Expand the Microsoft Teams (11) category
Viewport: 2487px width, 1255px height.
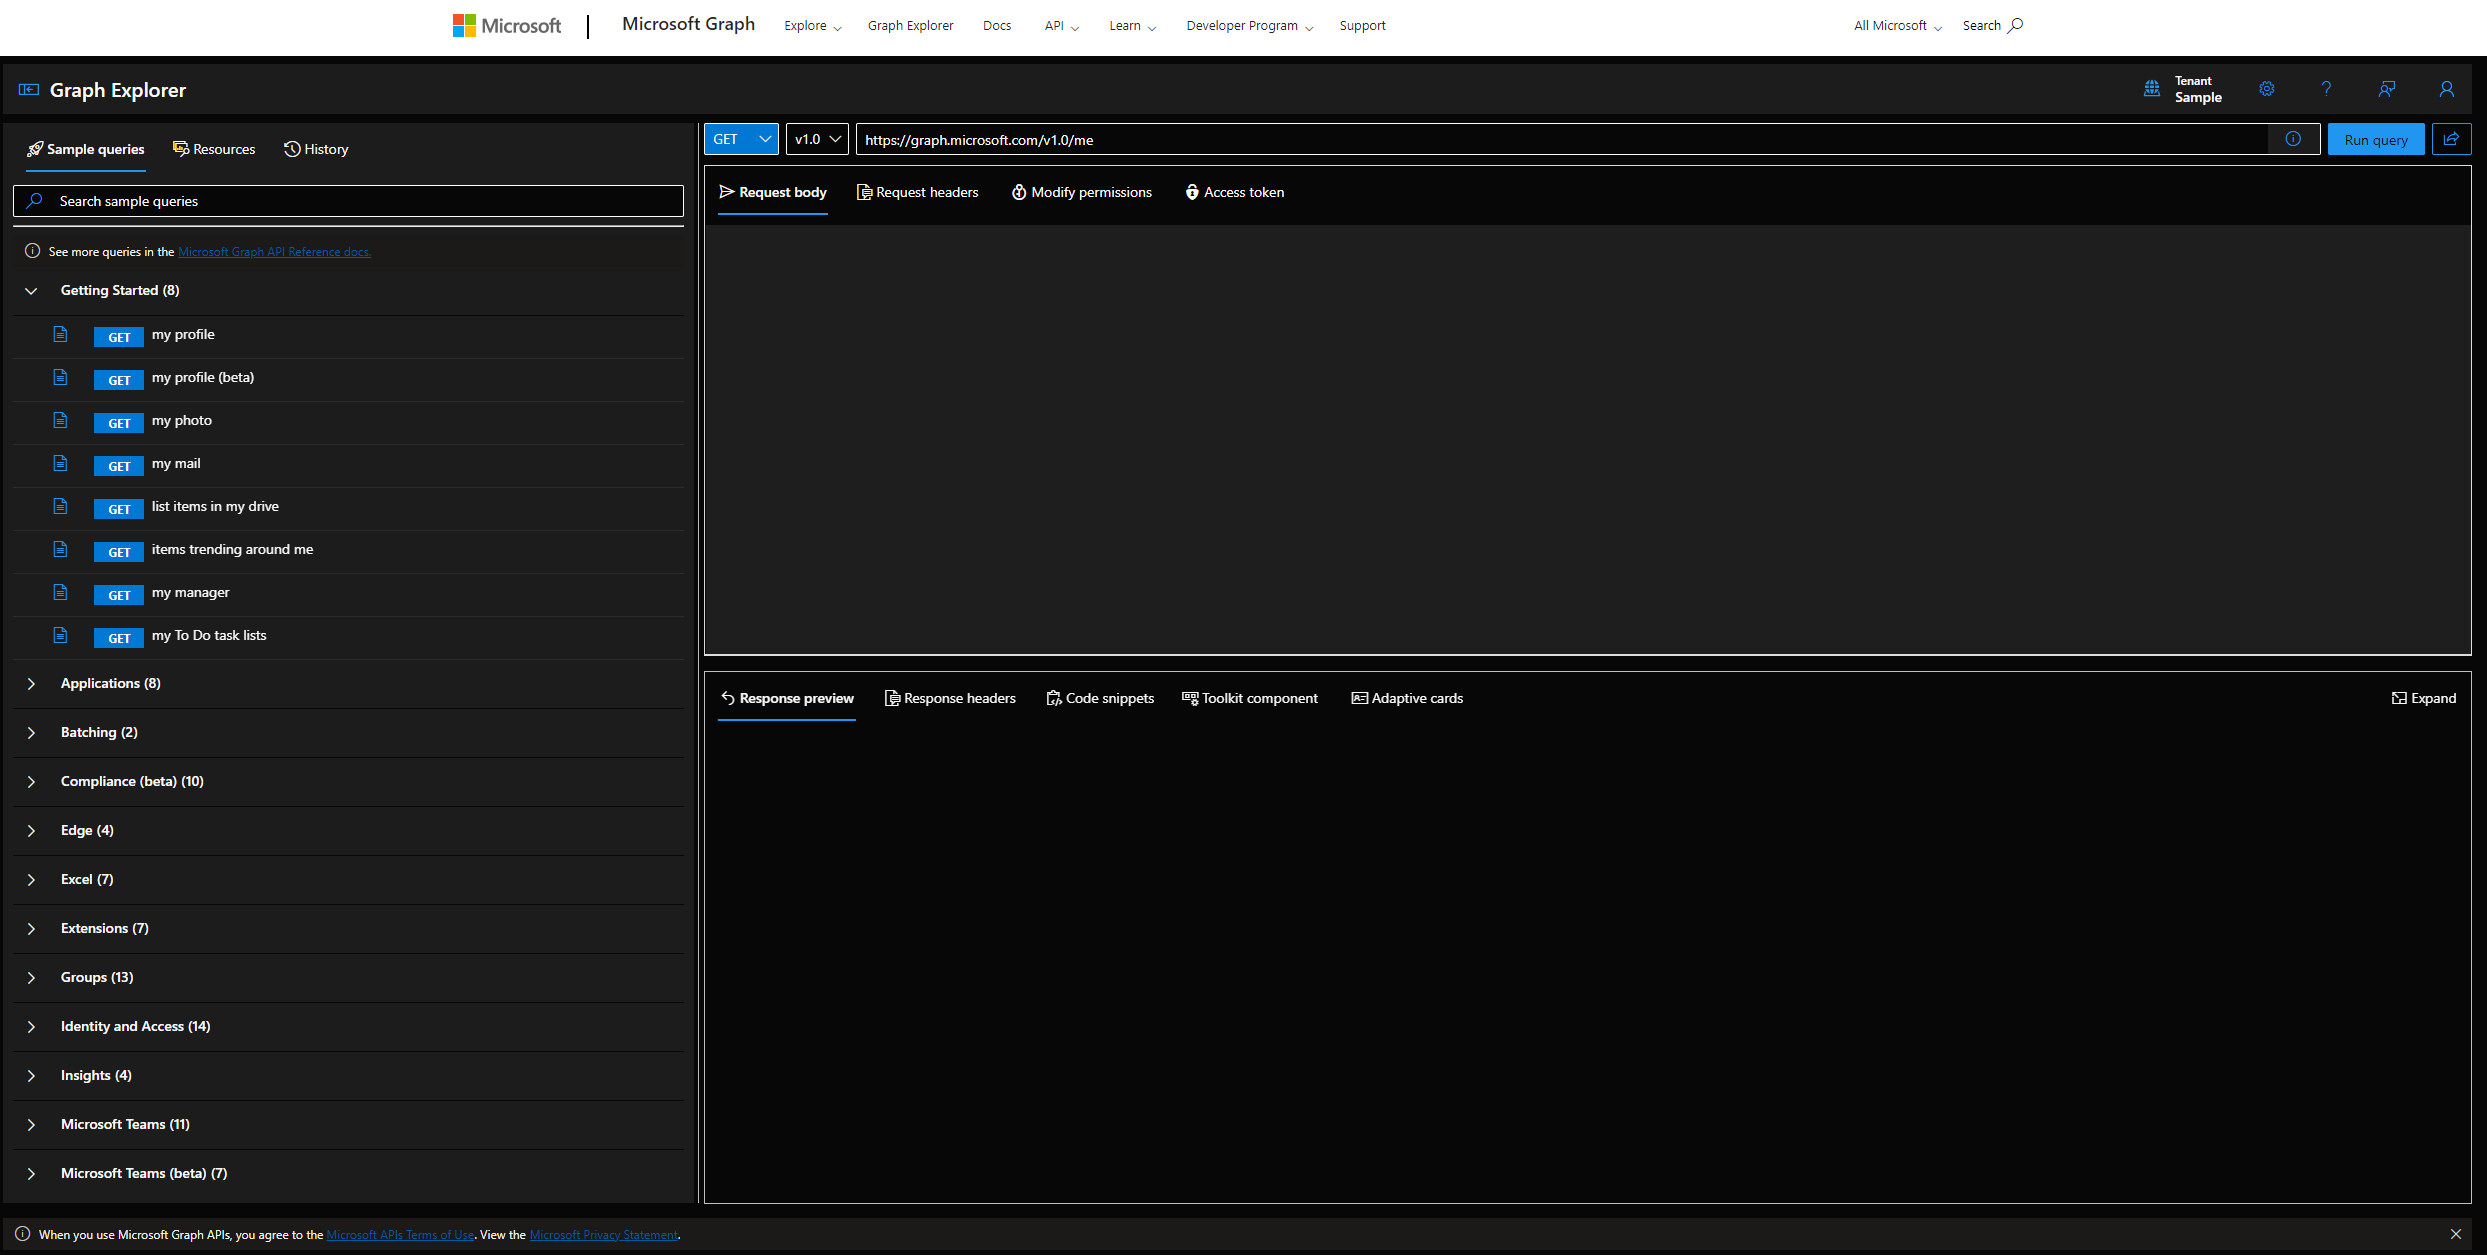click(x=31, y=1125)
